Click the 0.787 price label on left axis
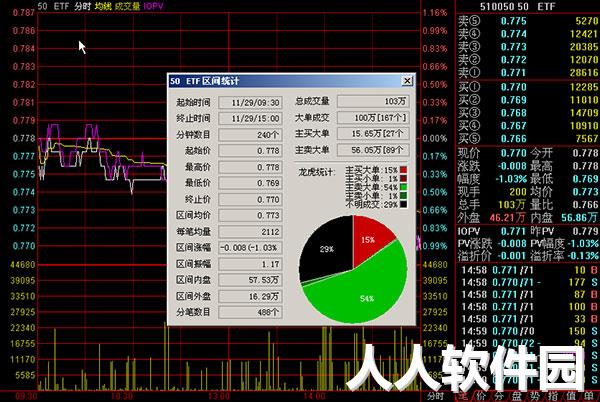Screen dimensions: 600x402 pyautogui.click(x=24, y=13)
